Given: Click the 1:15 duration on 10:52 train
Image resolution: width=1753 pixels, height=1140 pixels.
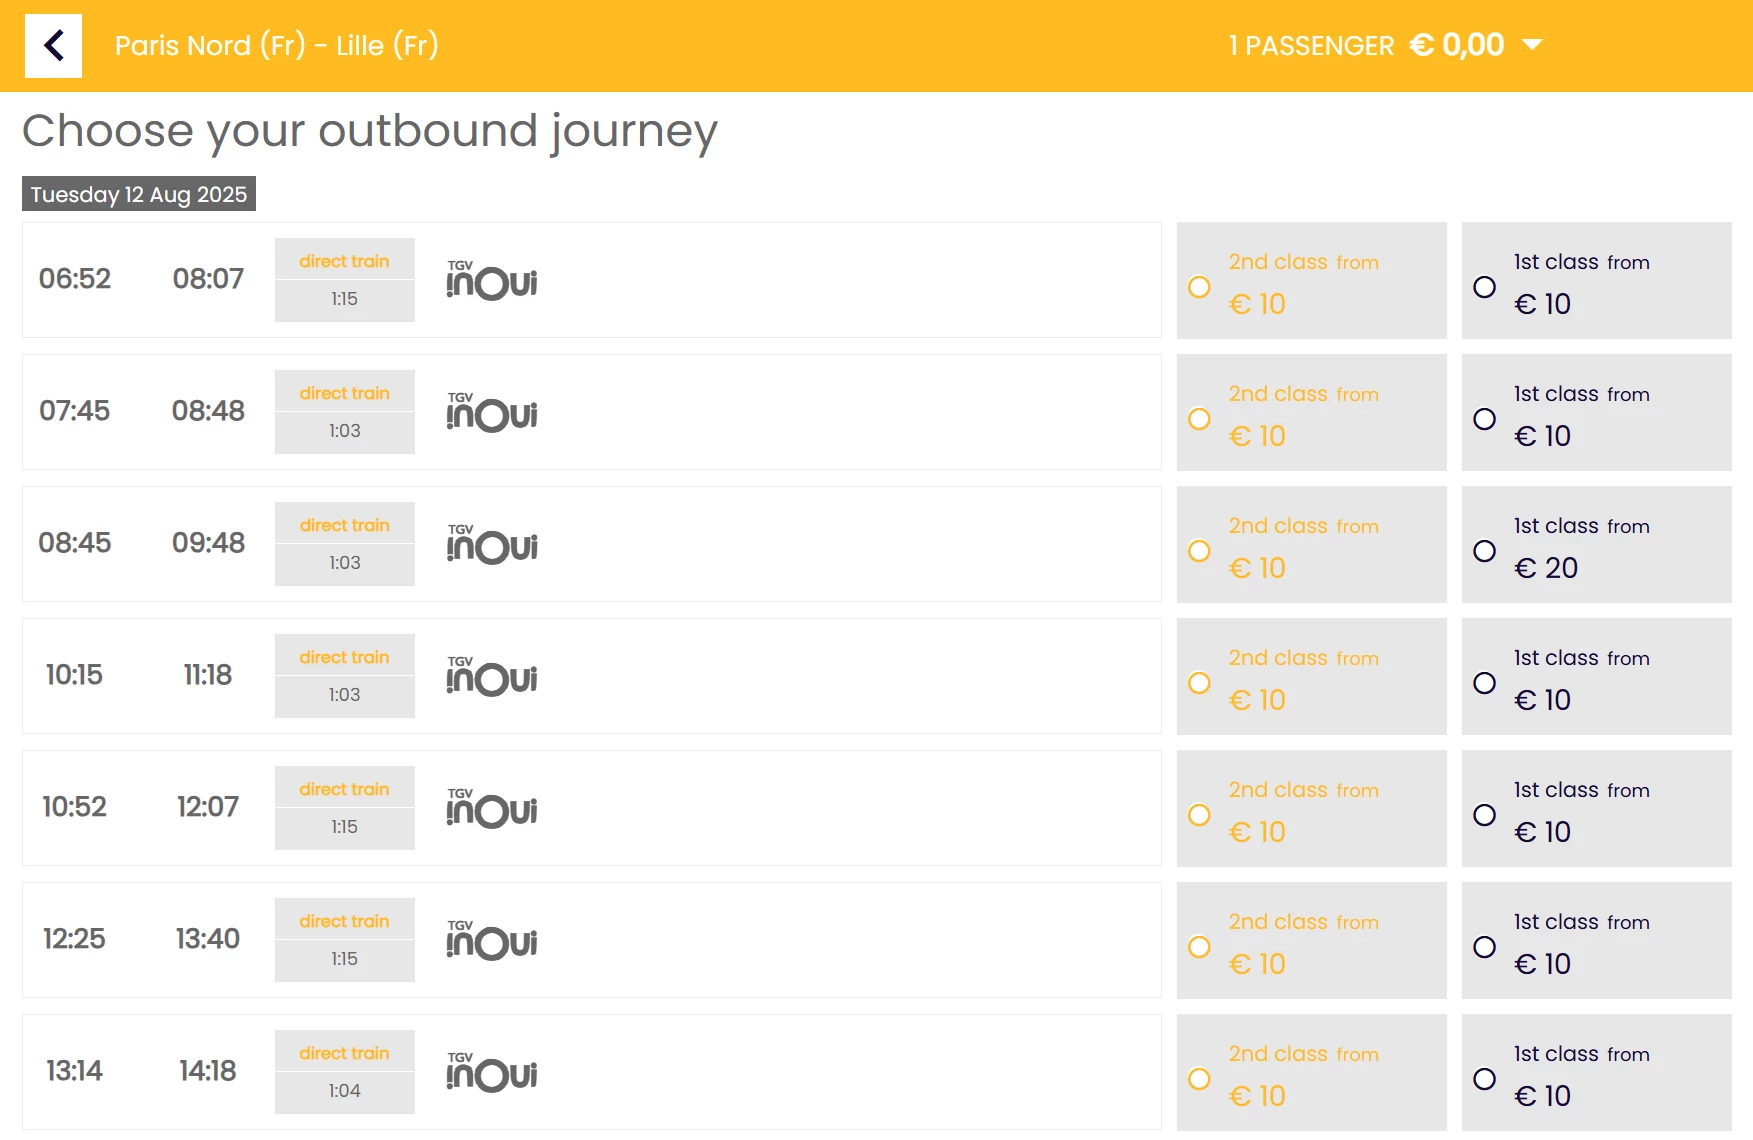Looking at the screenshot, I should tap(344, 827).
